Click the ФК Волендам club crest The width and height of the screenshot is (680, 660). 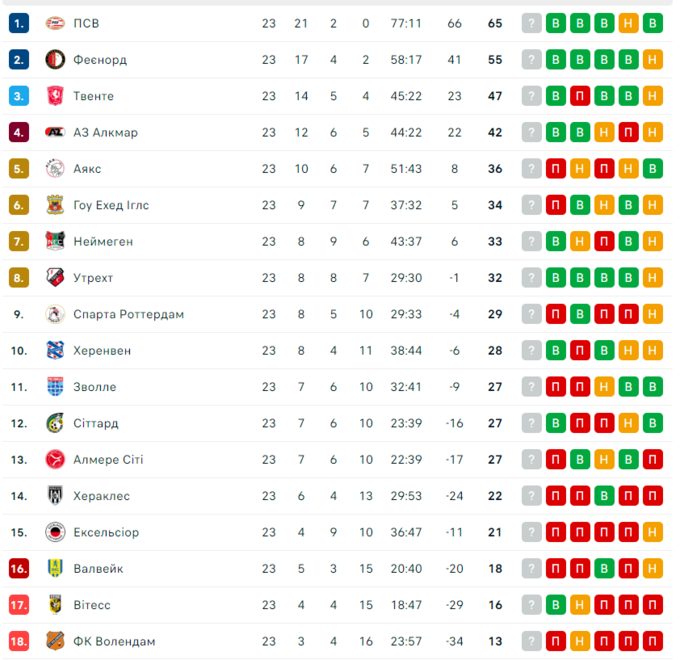pyautogui.click(x=55, y=641)
